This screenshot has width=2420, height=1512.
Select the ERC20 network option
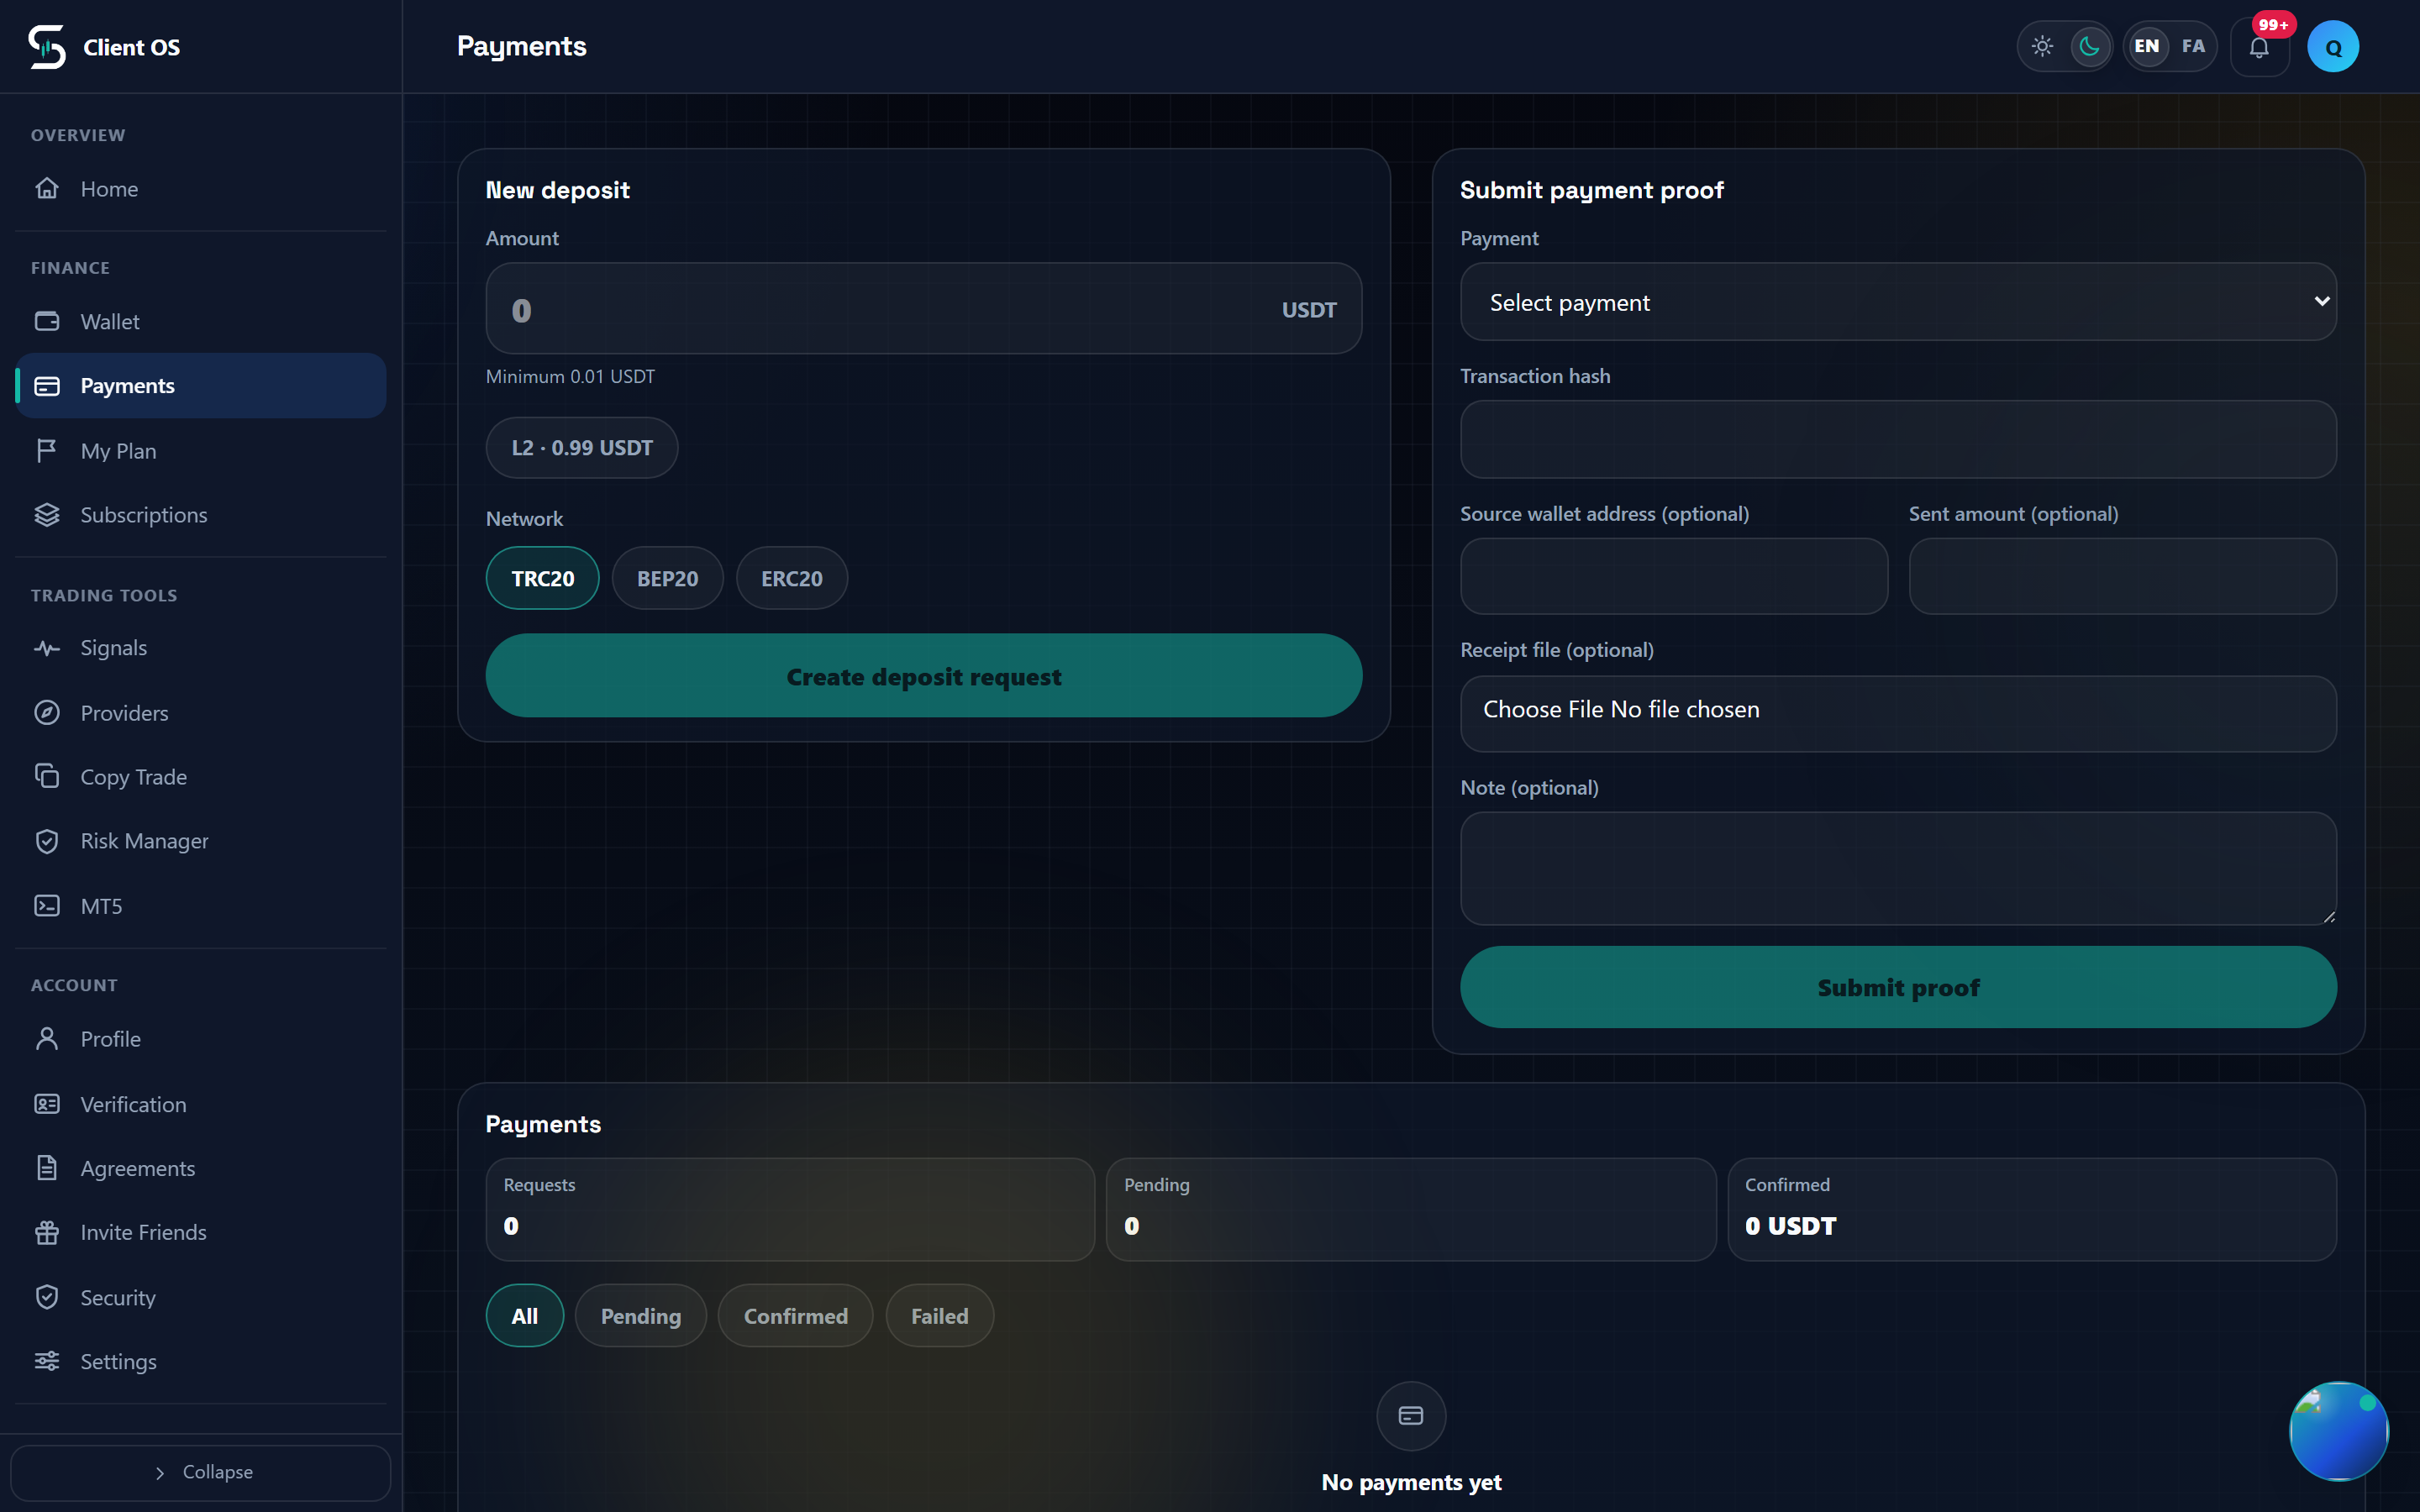(x=791, y=578)
